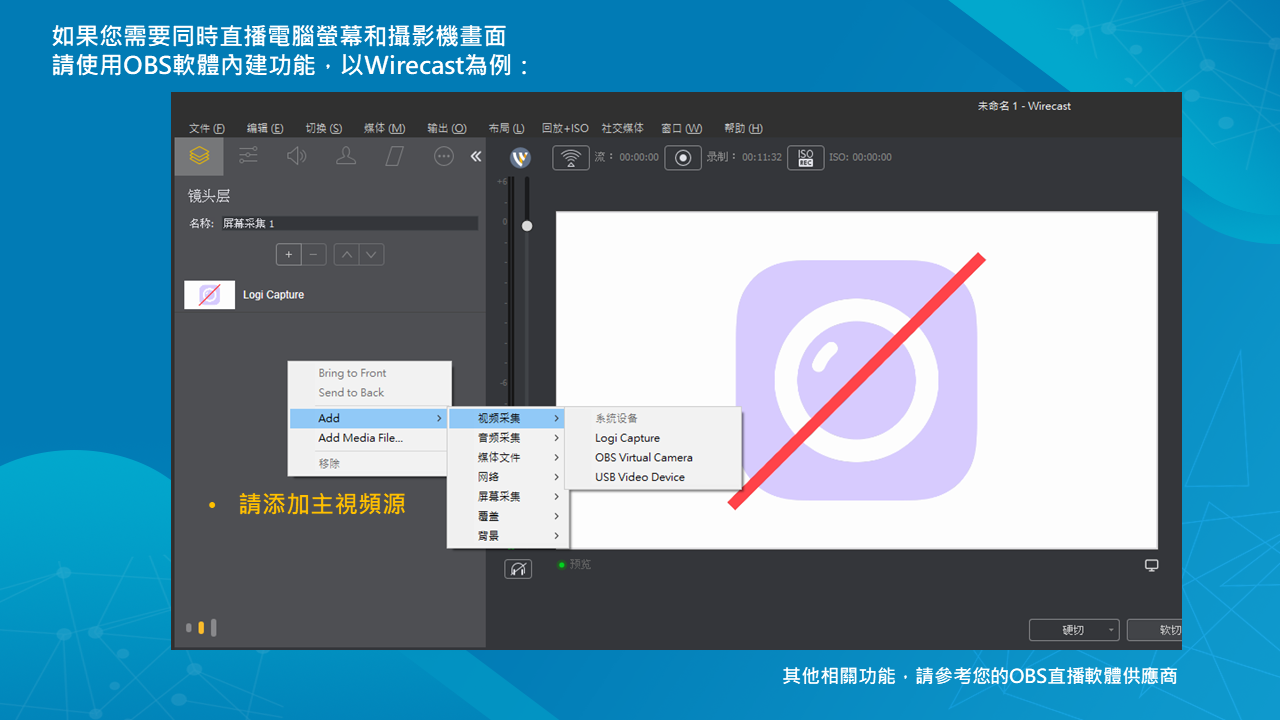
Task: Click the monitor icon below the preview
Action: point(1152,565)
